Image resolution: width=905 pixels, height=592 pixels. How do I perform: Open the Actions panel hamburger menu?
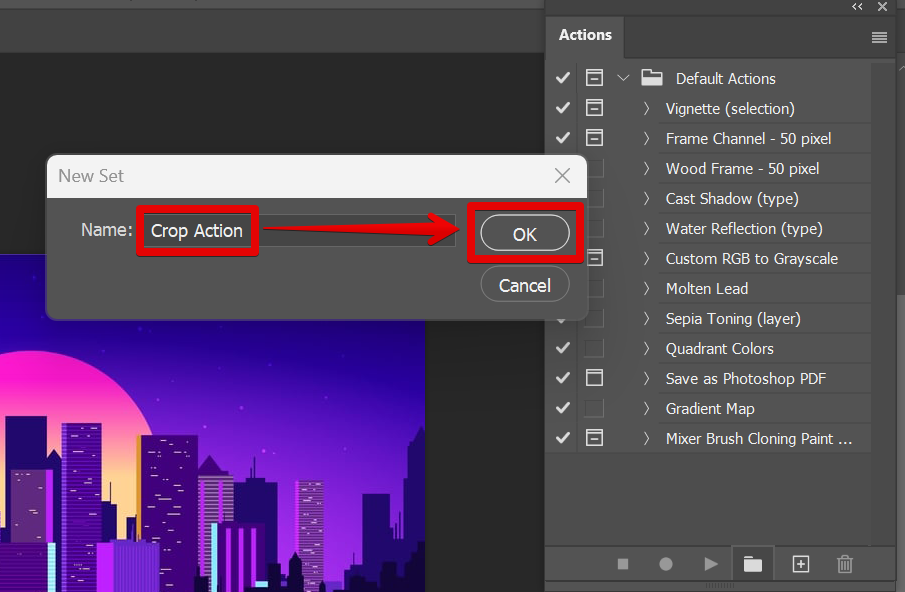[879, 38]
